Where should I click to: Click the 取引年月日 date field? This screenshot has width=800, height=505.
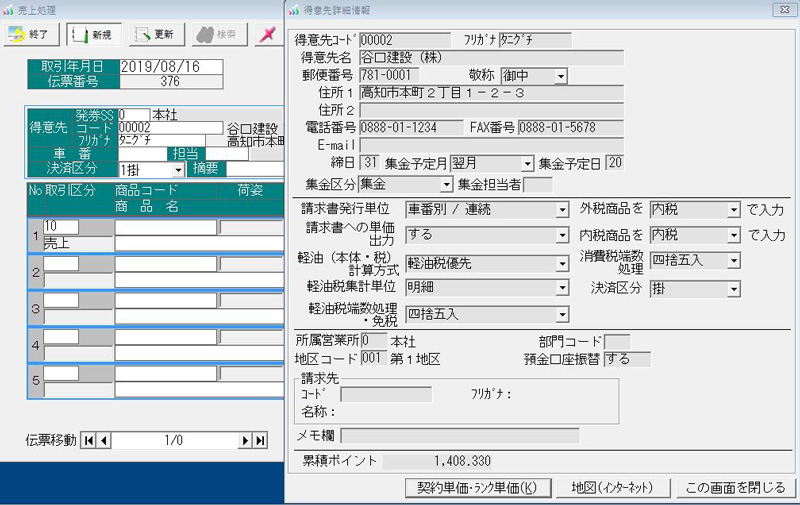pyautogui.click(x=158, y=67)
